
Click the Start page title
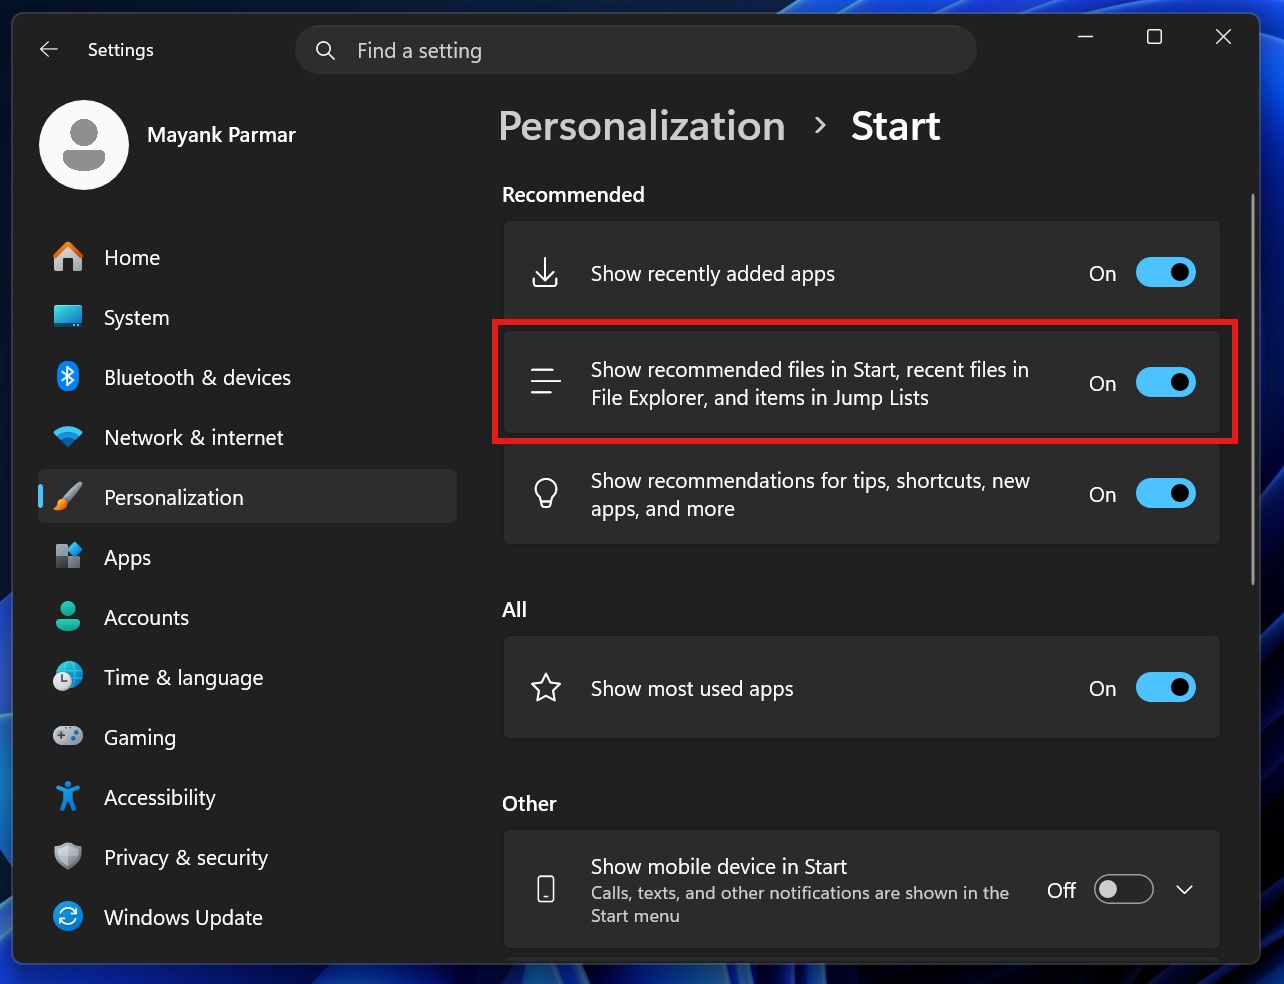[x=896, y=126]
